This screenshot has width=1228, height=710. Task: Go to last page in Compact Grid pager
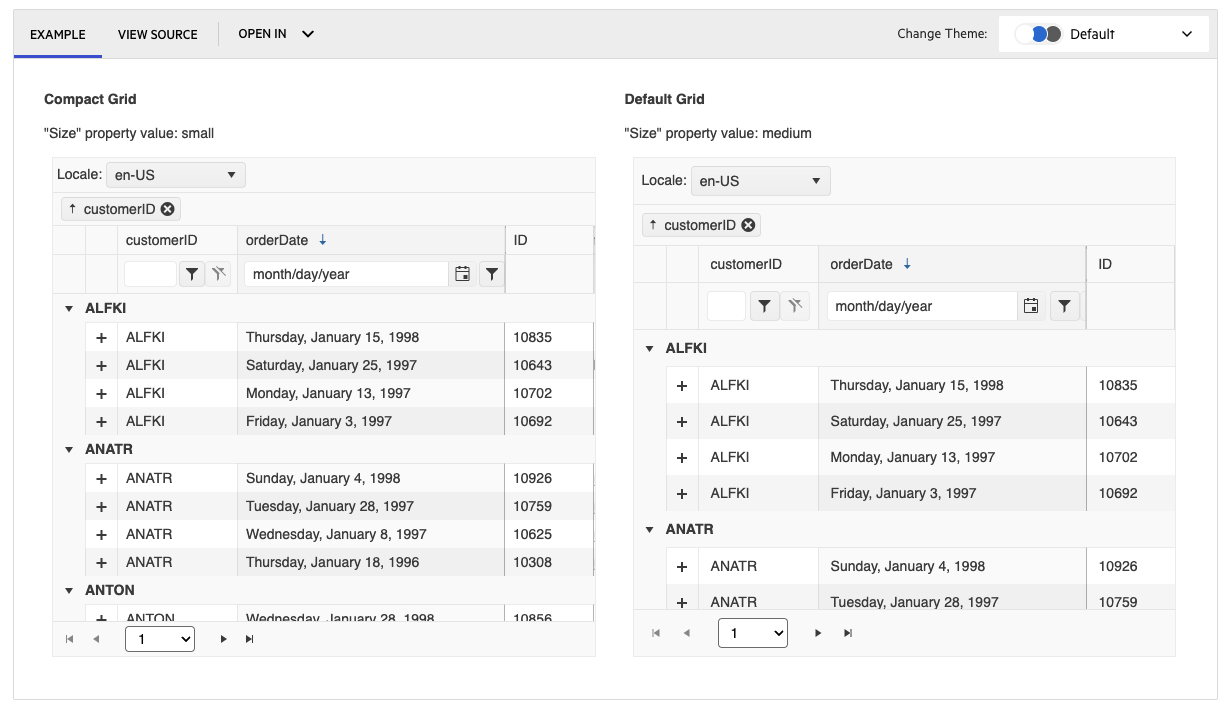pyautogui.click(x=249, y=639)
